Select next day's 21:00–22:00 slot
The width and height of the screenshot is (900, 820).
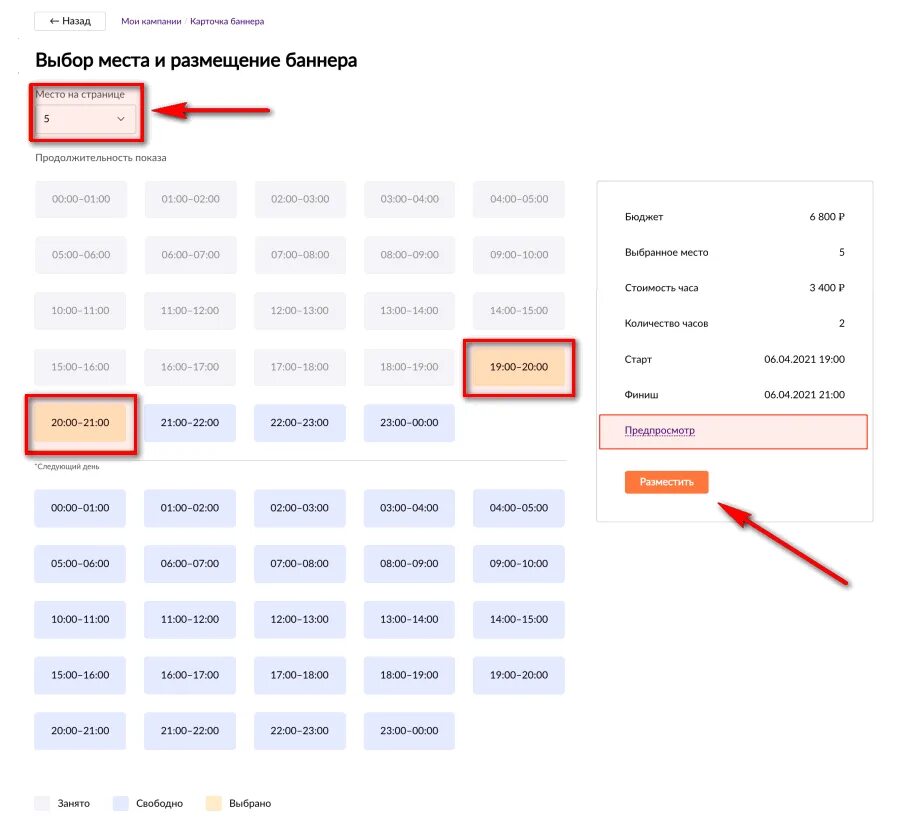point(190,730)
